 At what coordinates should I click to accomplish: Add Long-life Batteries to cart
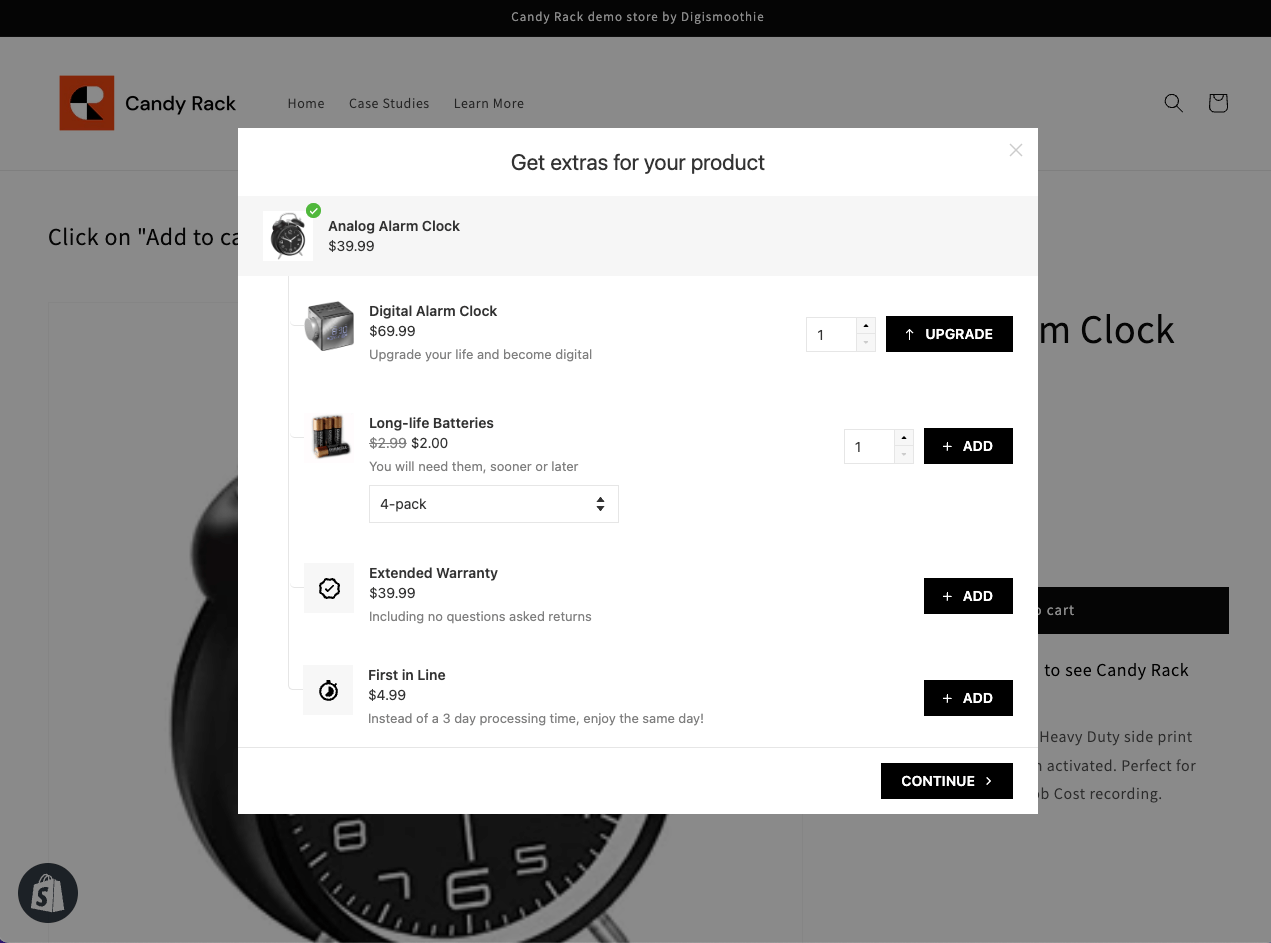point(968,446)
